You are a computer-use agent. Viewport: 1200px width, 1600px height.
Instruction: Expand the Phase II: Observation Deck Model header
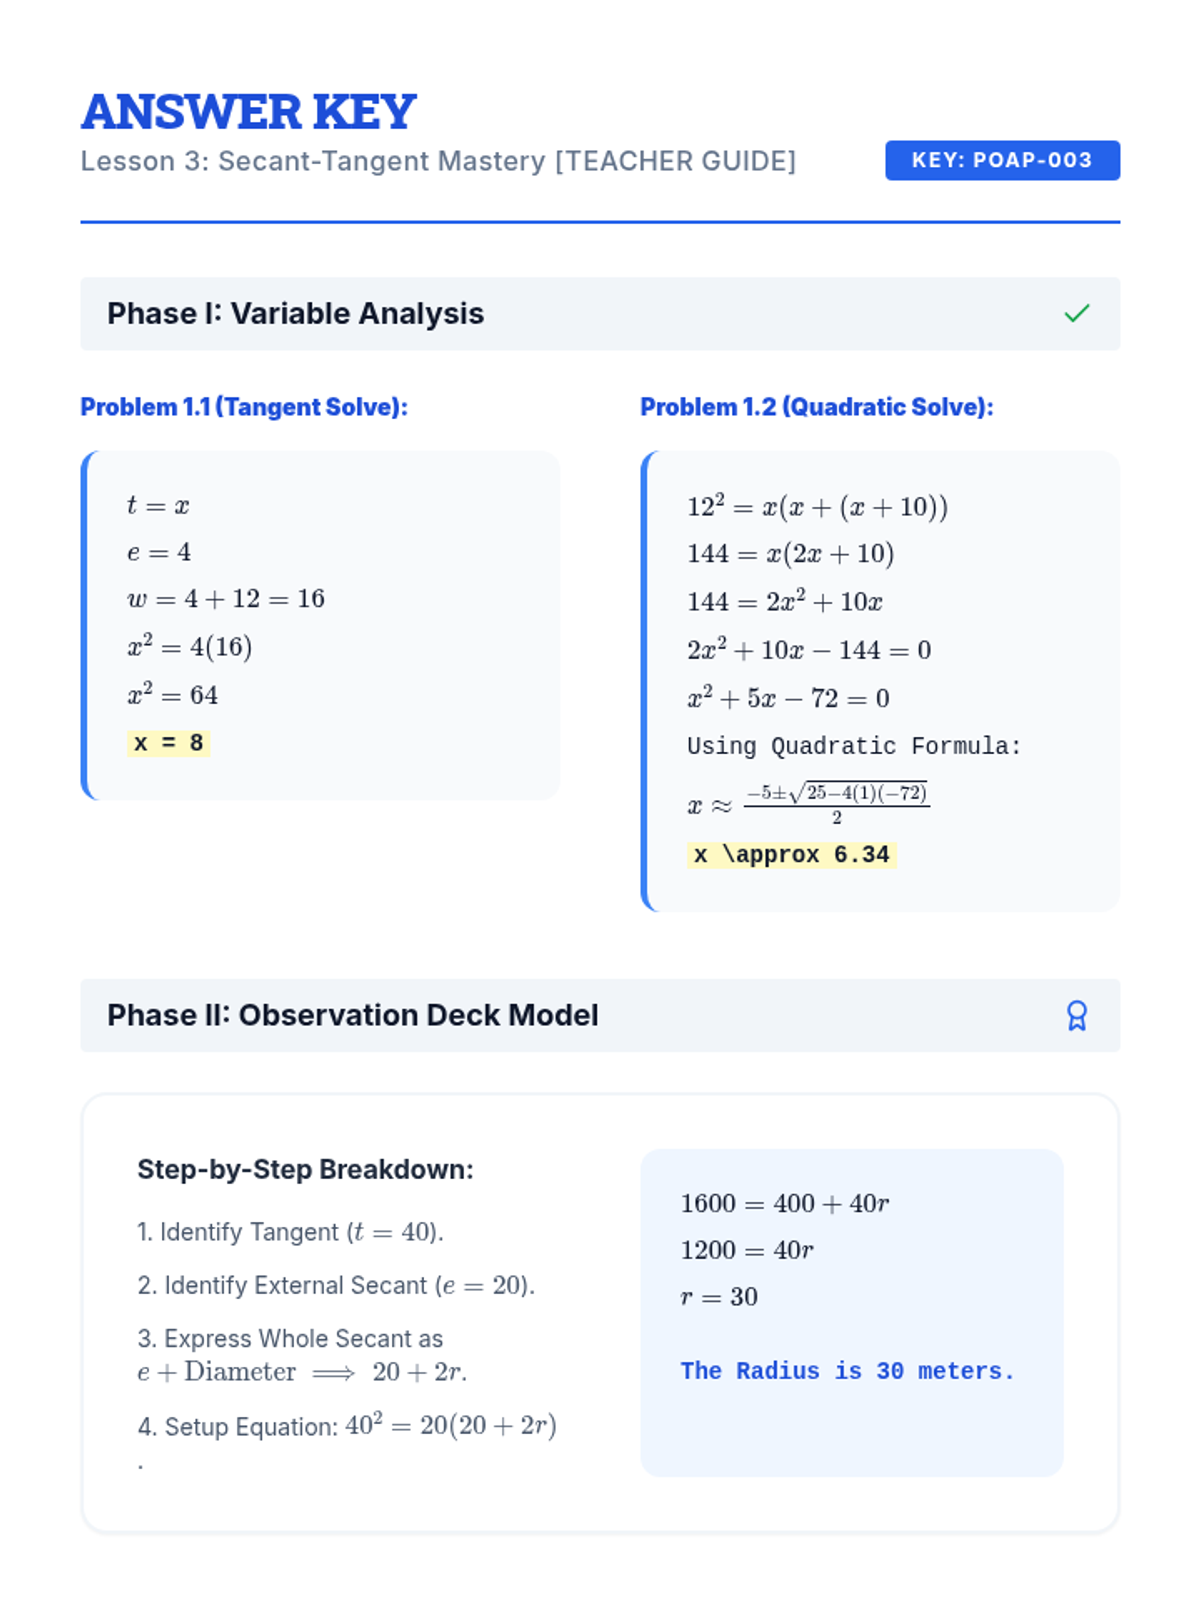(x=352, y=1016)
